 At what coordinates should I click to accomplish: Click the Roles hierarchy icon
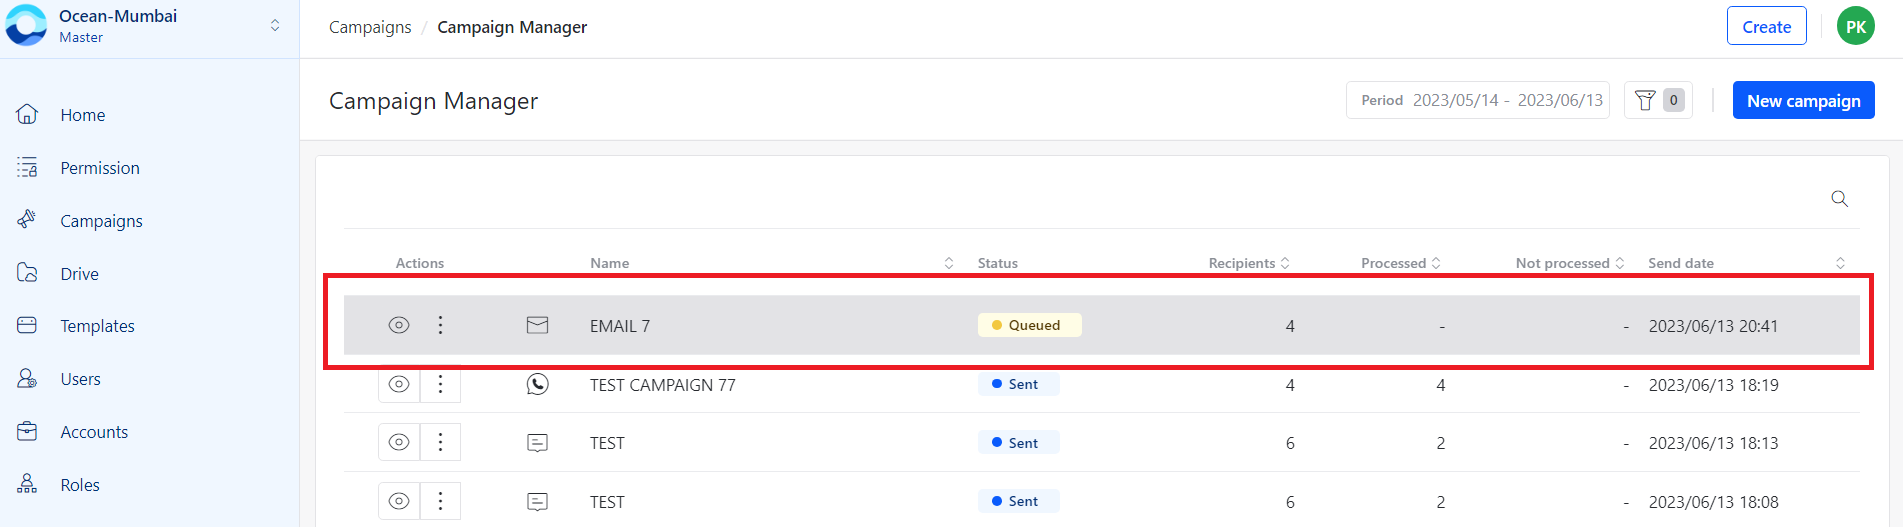click(27, 484)
